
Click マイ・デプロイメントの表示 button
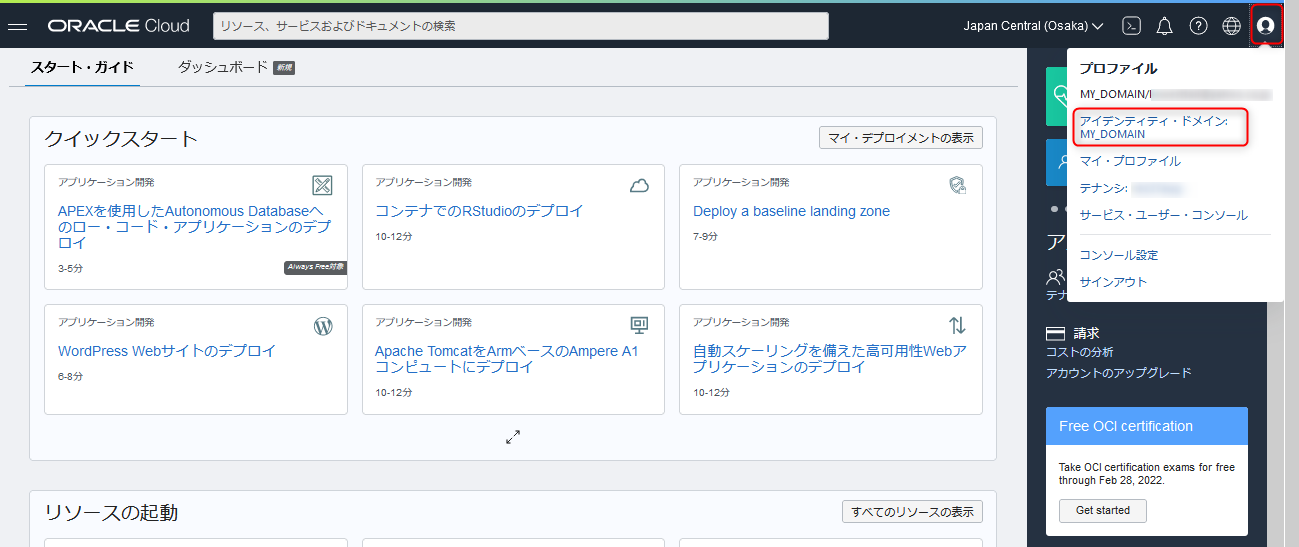[x=901, y=138]
